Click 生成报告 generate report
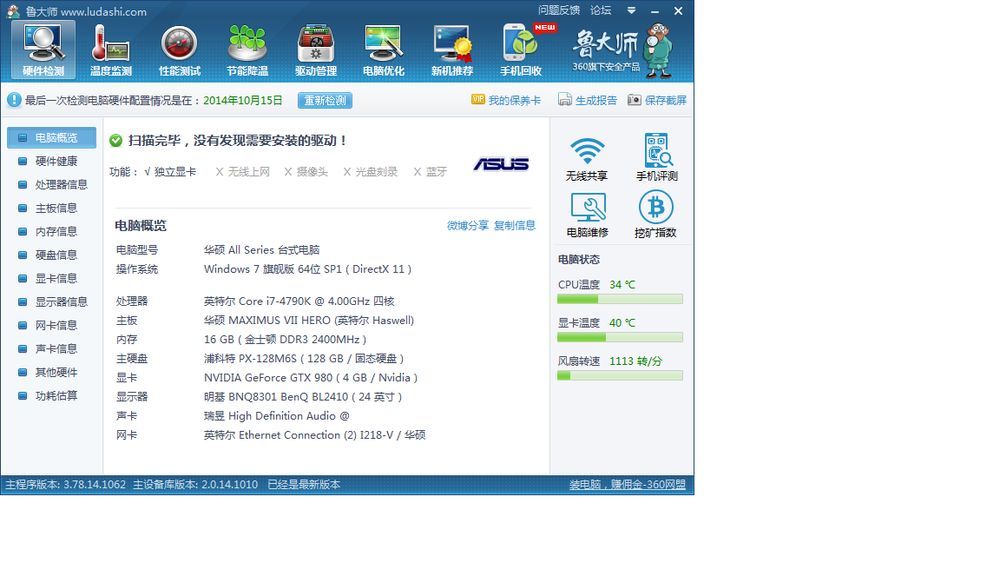The width and height of the screenshot is (1000, 563). click(x=587, y=100)
